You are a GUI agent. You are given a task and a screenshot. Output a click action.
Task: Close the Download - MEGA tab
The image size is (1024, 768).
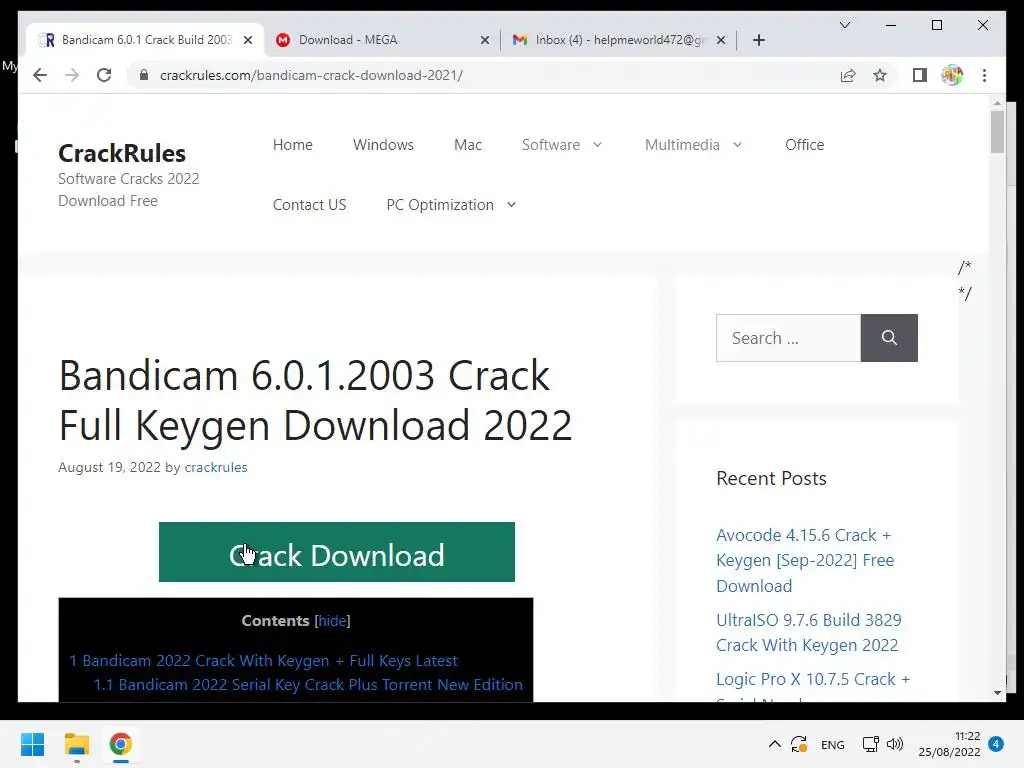click(485, 40)
